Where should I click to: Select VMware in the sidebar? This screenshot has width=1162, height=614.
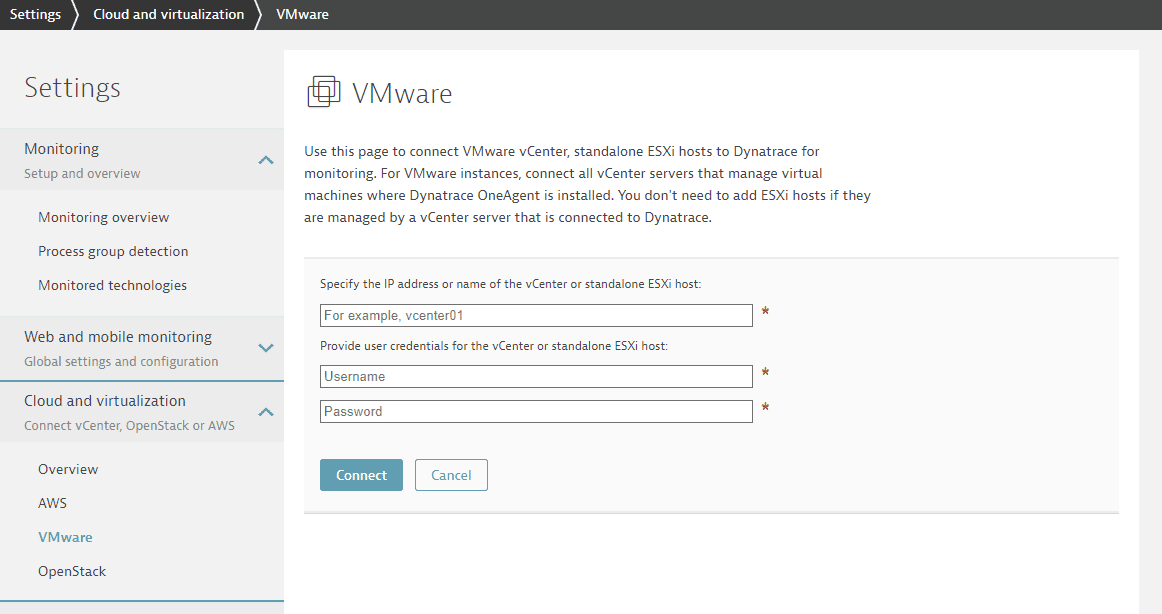click(65, 537)
